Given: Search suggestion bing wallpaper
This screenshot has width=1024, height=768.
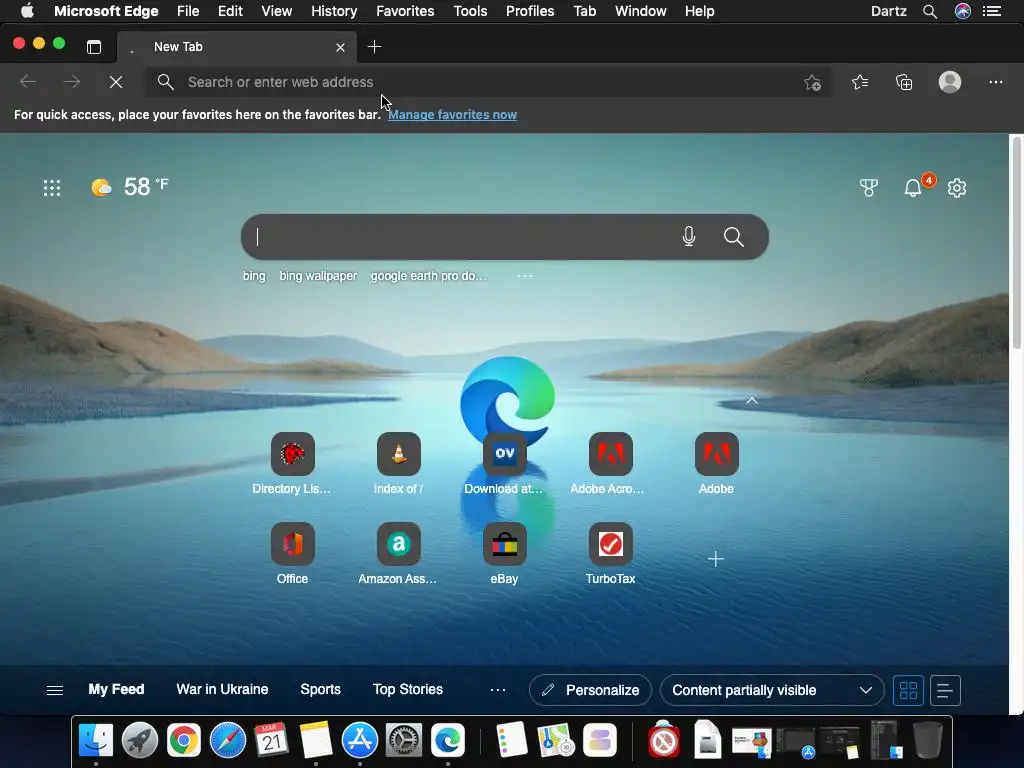Looking at the screenshot, I should [318, 276].
